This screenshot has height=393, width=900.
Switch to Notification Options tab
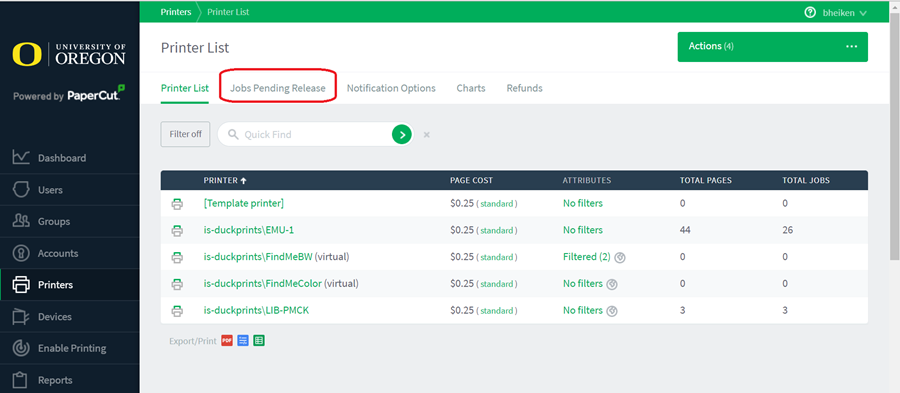coord(391,88)
